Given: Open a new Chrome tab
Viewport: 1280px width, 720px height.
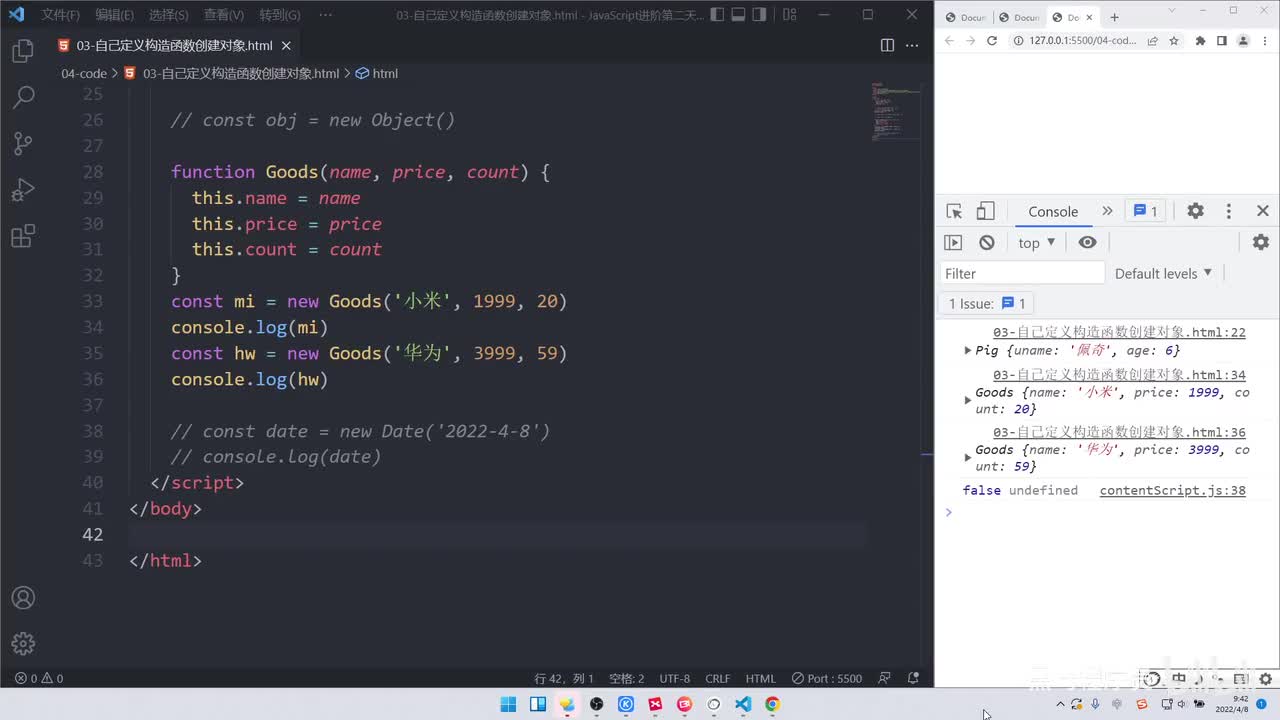Looking at the screenshot, I should pos(1114,17).
